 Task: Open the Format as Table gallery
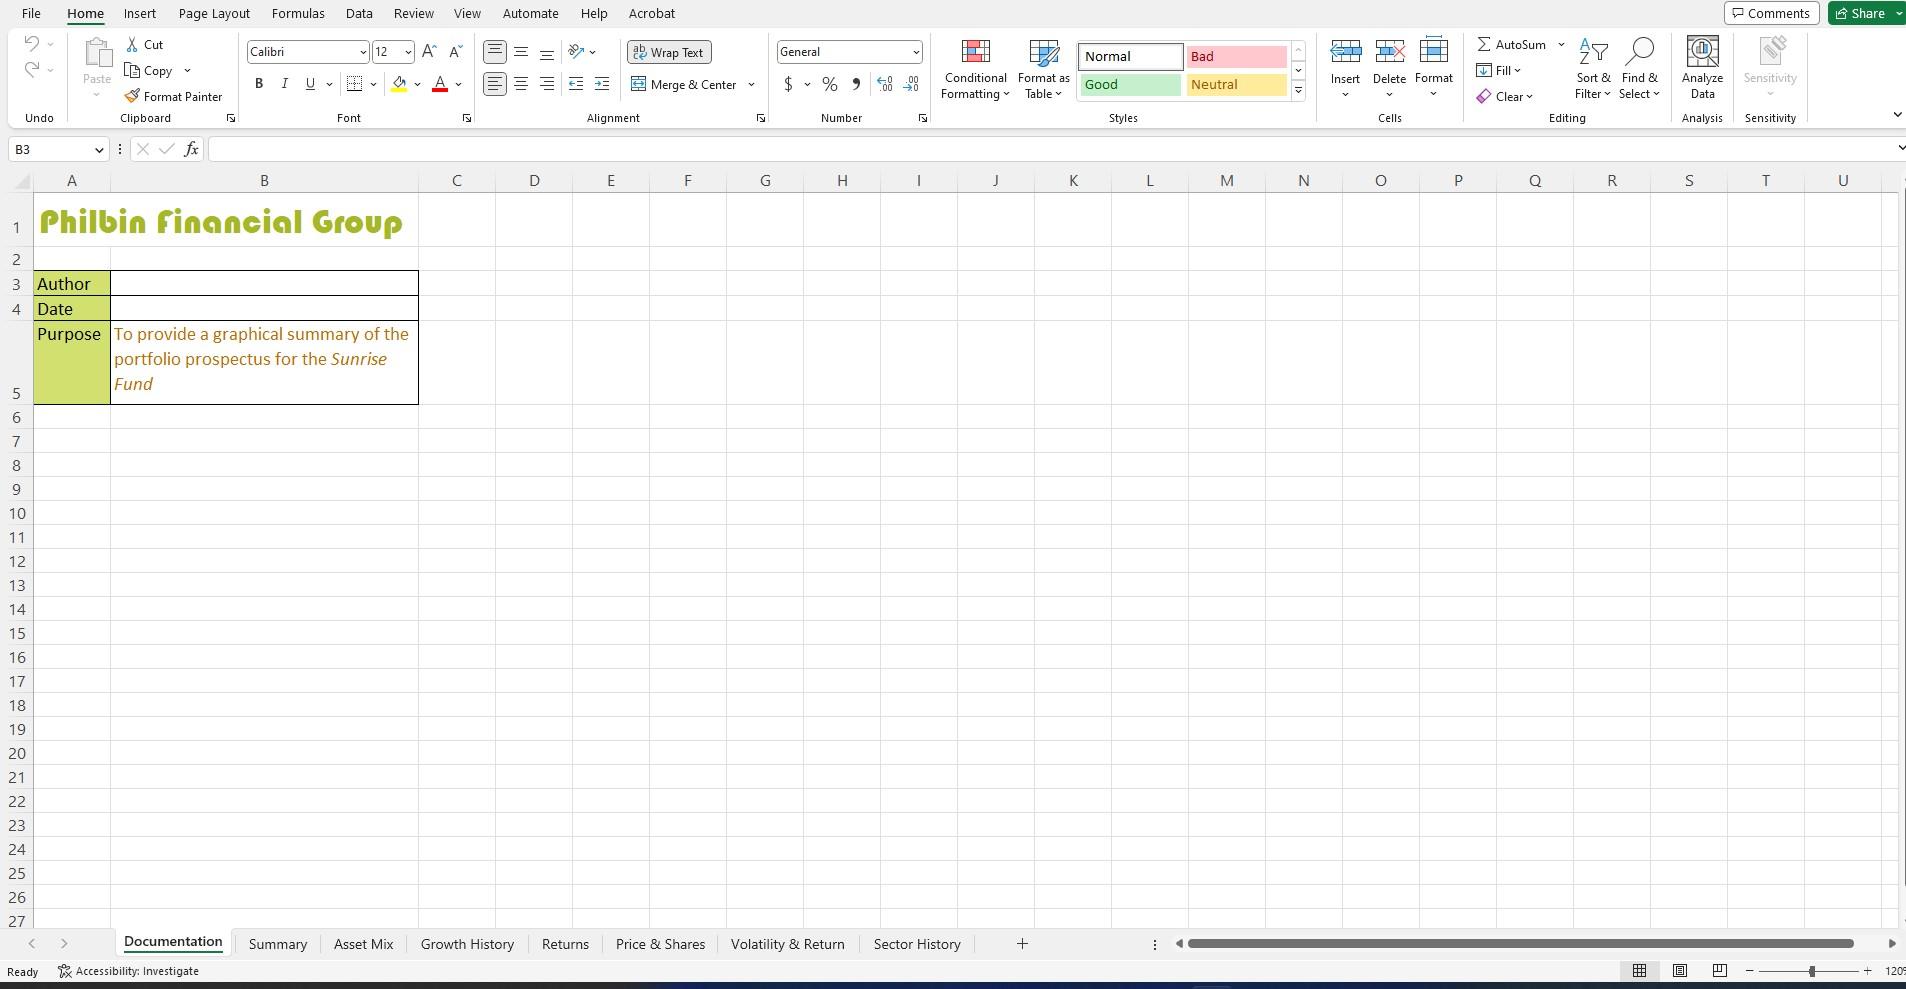[x=1043, y=69]
